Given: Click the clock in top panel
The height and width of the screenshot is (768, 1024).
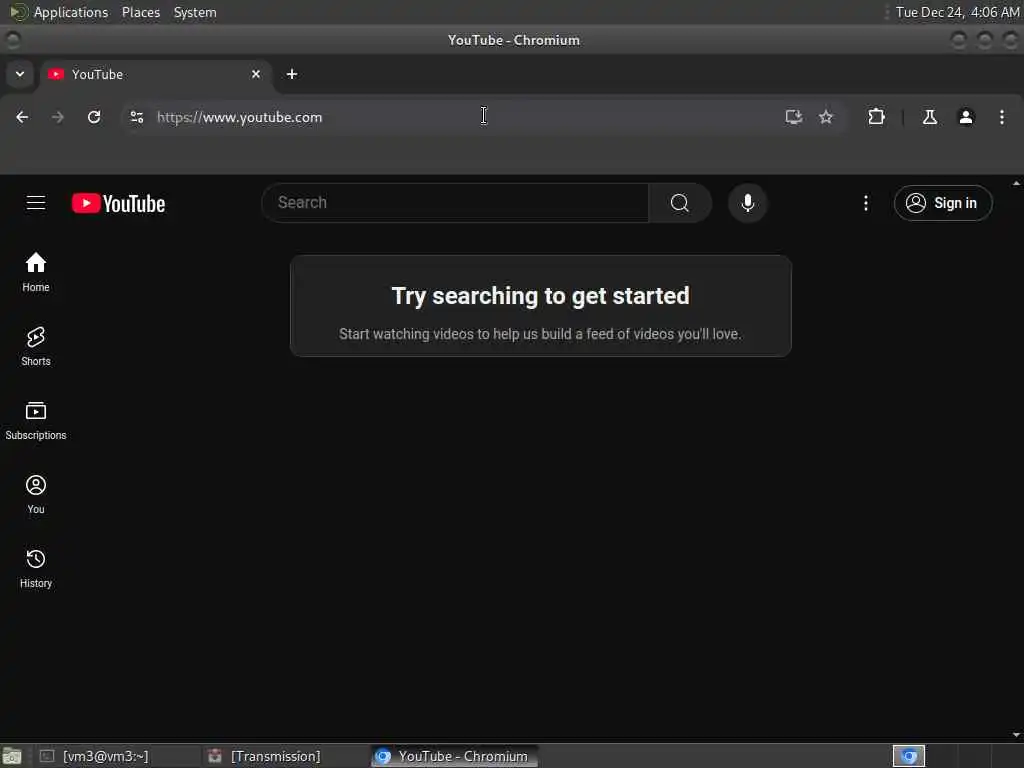Looking at the screenshot, I should click(957, 12).
